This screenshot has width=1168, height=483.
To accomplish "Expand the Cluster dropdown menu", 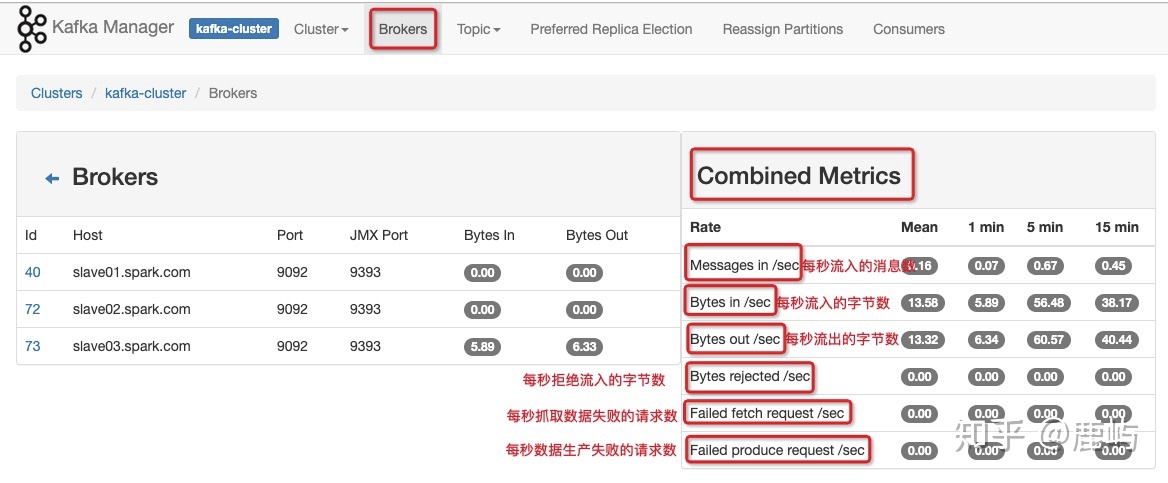I will (321, 29).
